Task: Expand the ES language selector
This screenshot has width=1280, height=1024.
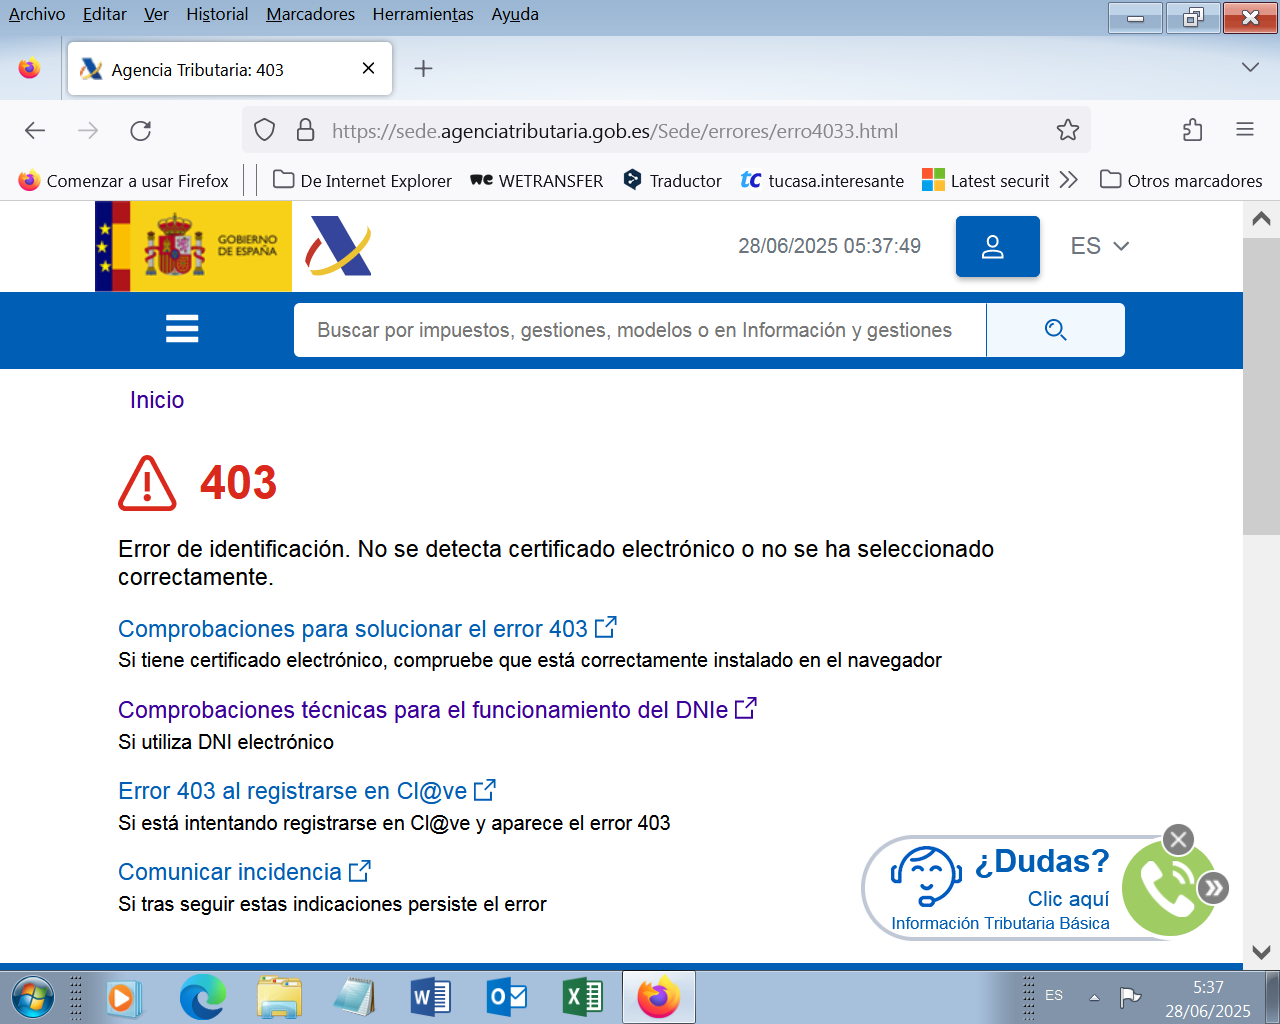Action: pyautogui.click(x=1100, y=246)
